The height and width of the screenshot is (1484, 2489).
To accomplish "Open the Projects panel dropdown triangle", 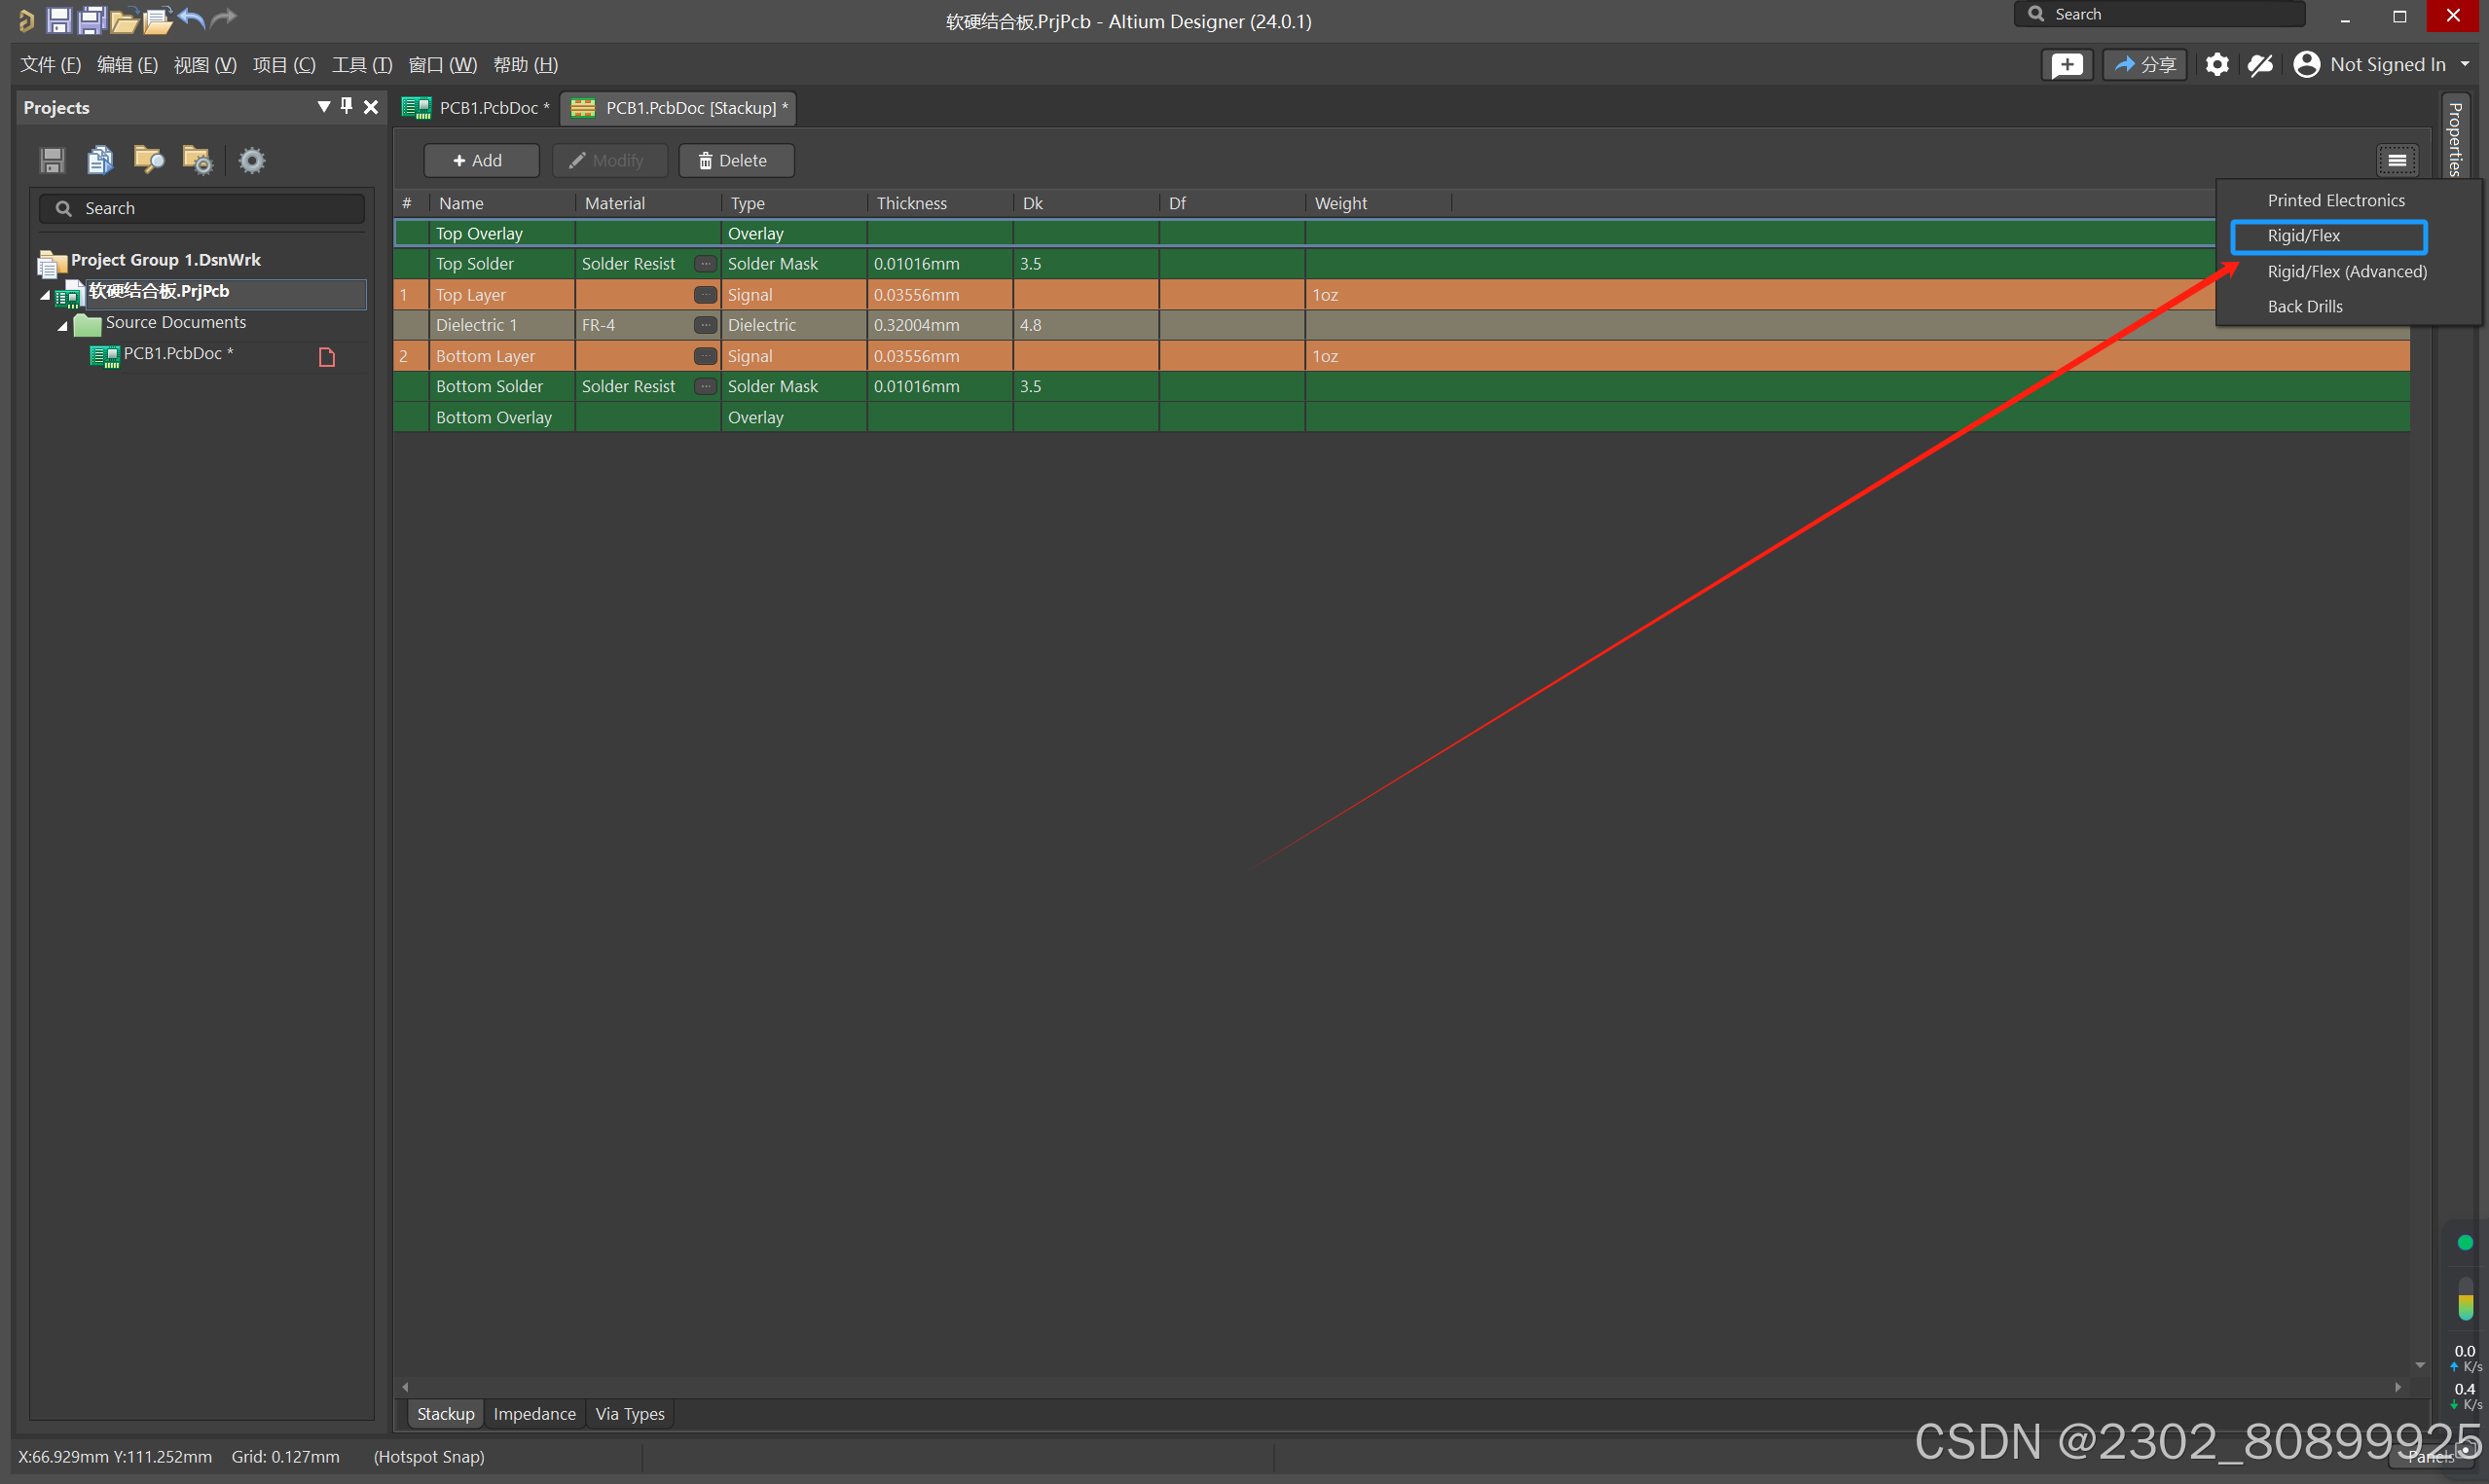I will [323, 106].
